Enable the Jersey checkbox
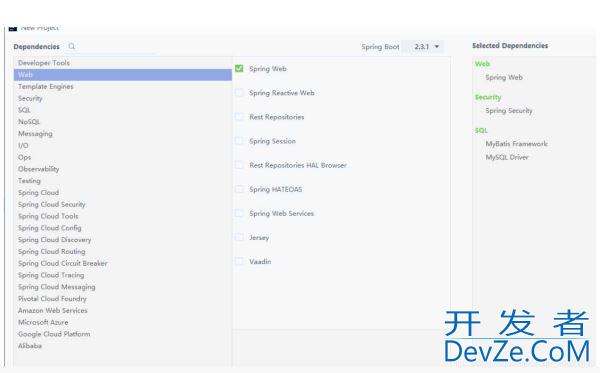The image size is (600, 373). (239, 237)
